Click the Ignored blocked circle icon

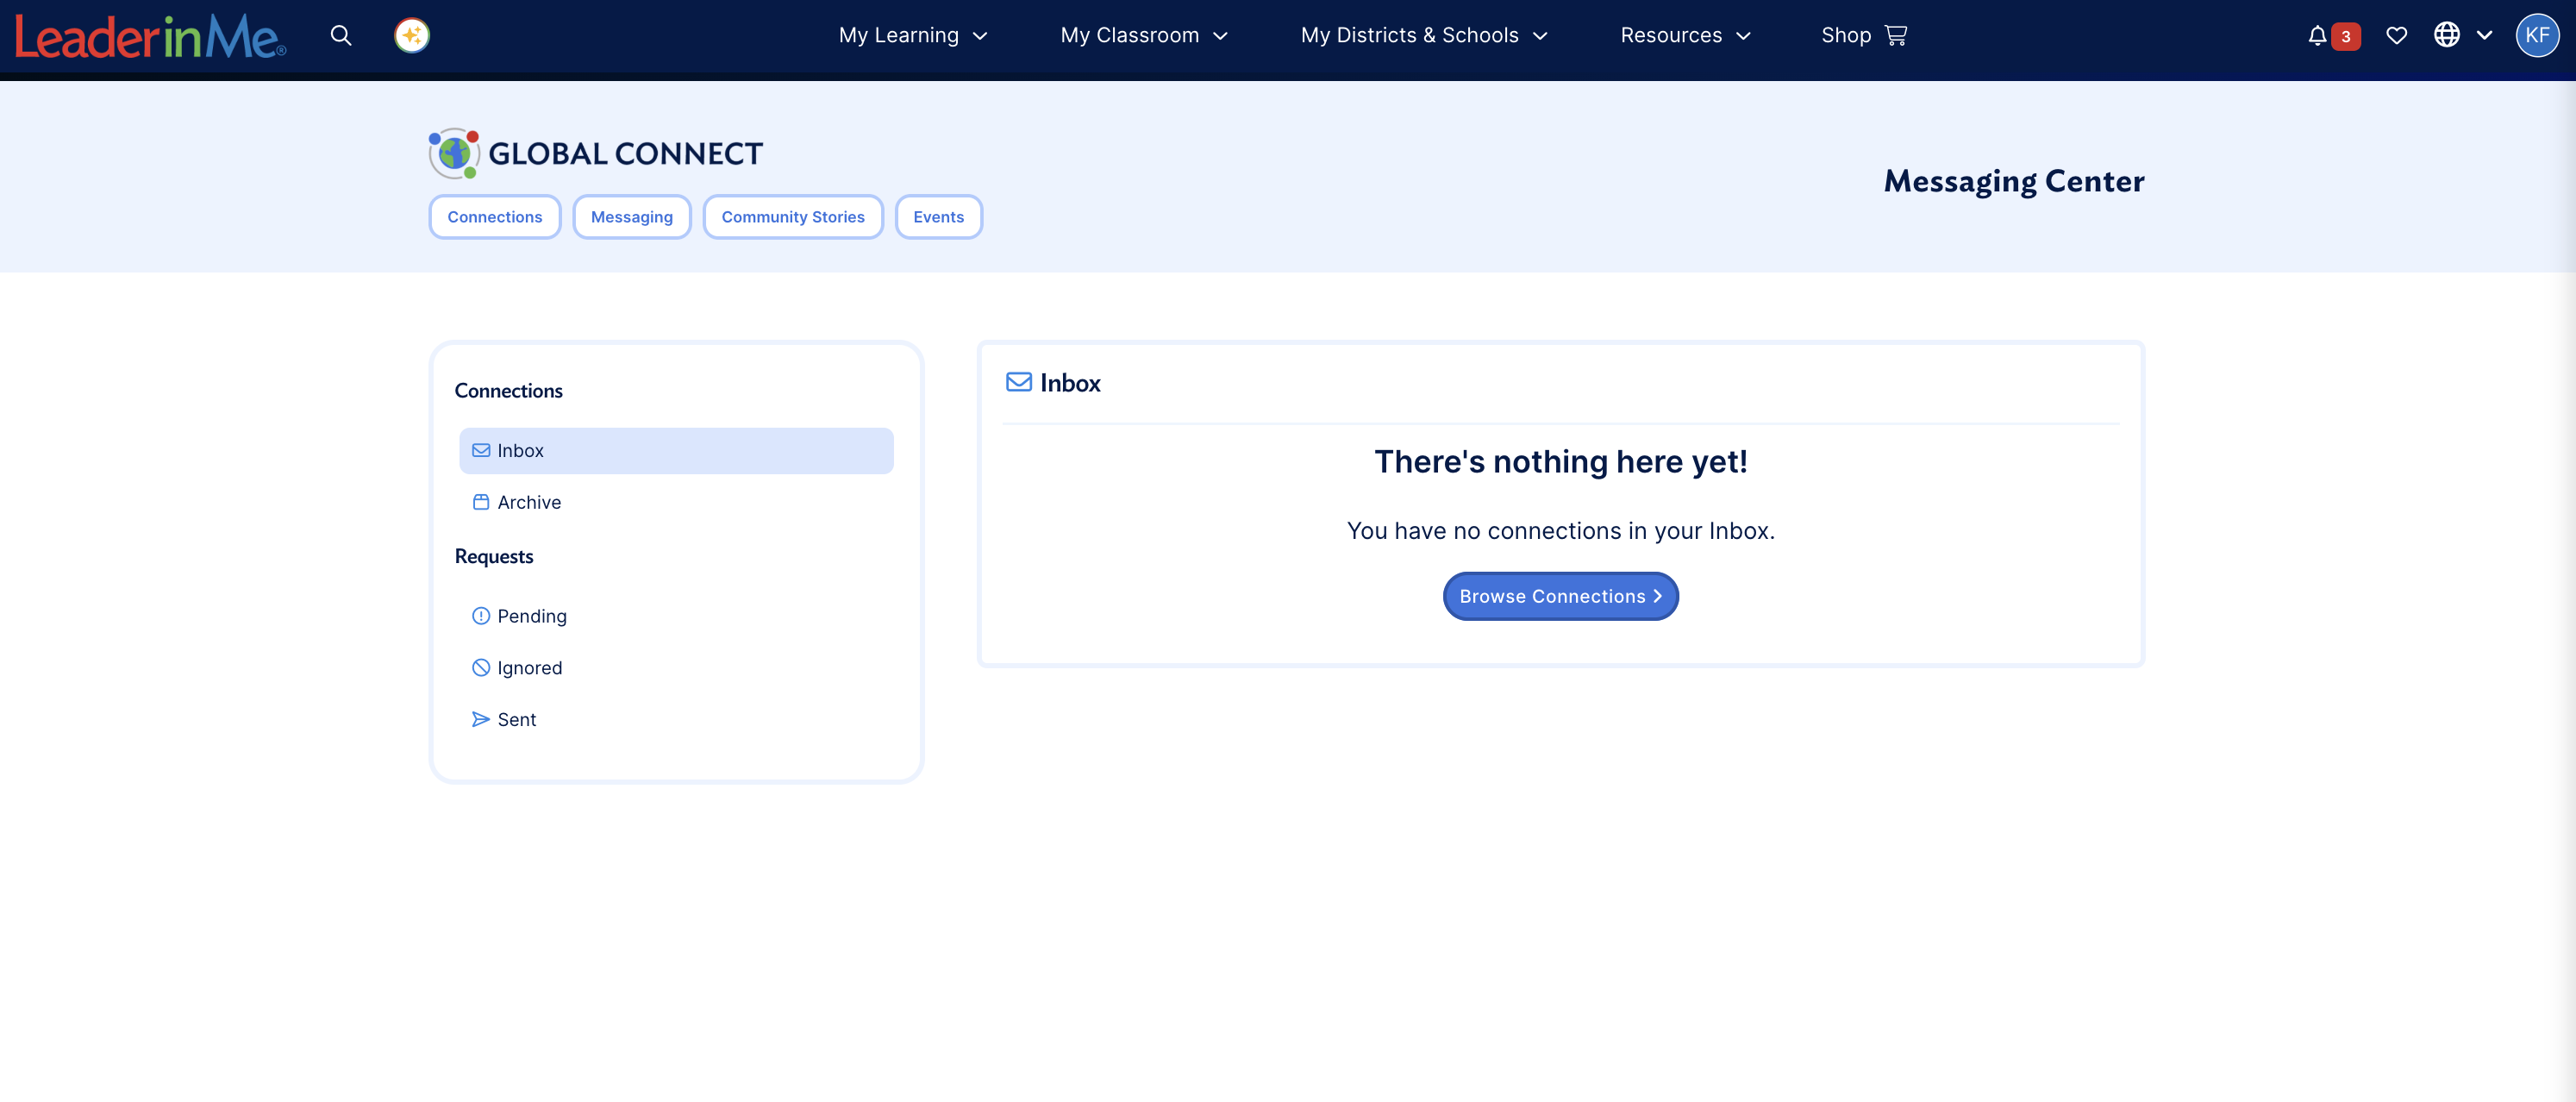coord(481,668)
